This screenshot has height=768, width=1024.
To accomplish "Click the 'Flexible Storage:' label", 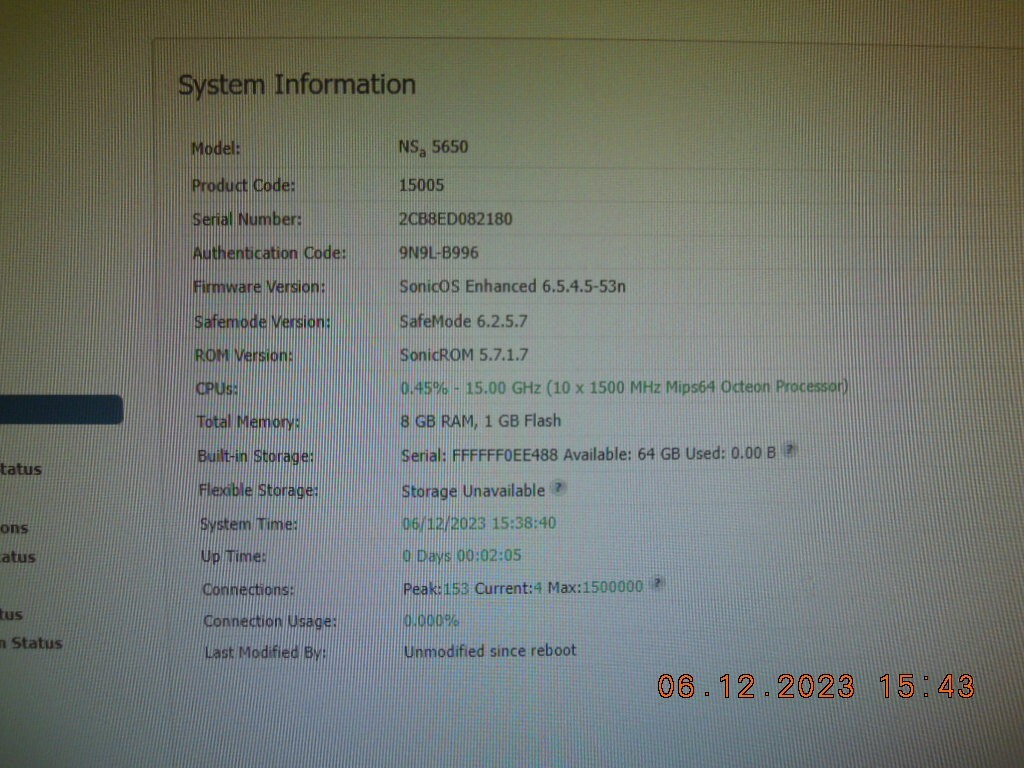I will coord(258,490).
